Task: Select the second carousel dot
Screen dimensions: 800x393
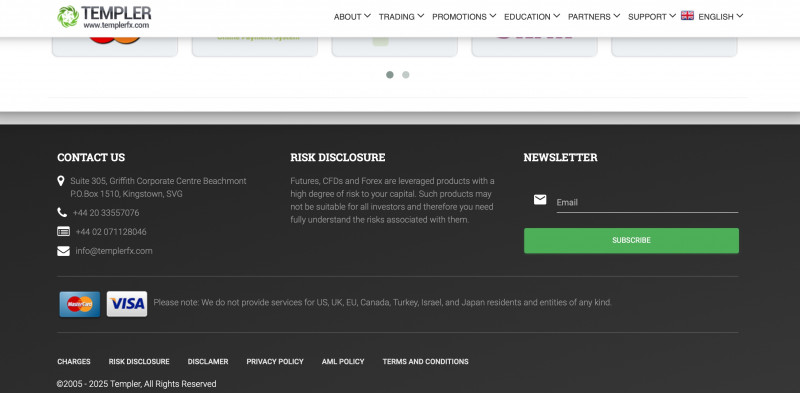Action: (x=406, y=75)
